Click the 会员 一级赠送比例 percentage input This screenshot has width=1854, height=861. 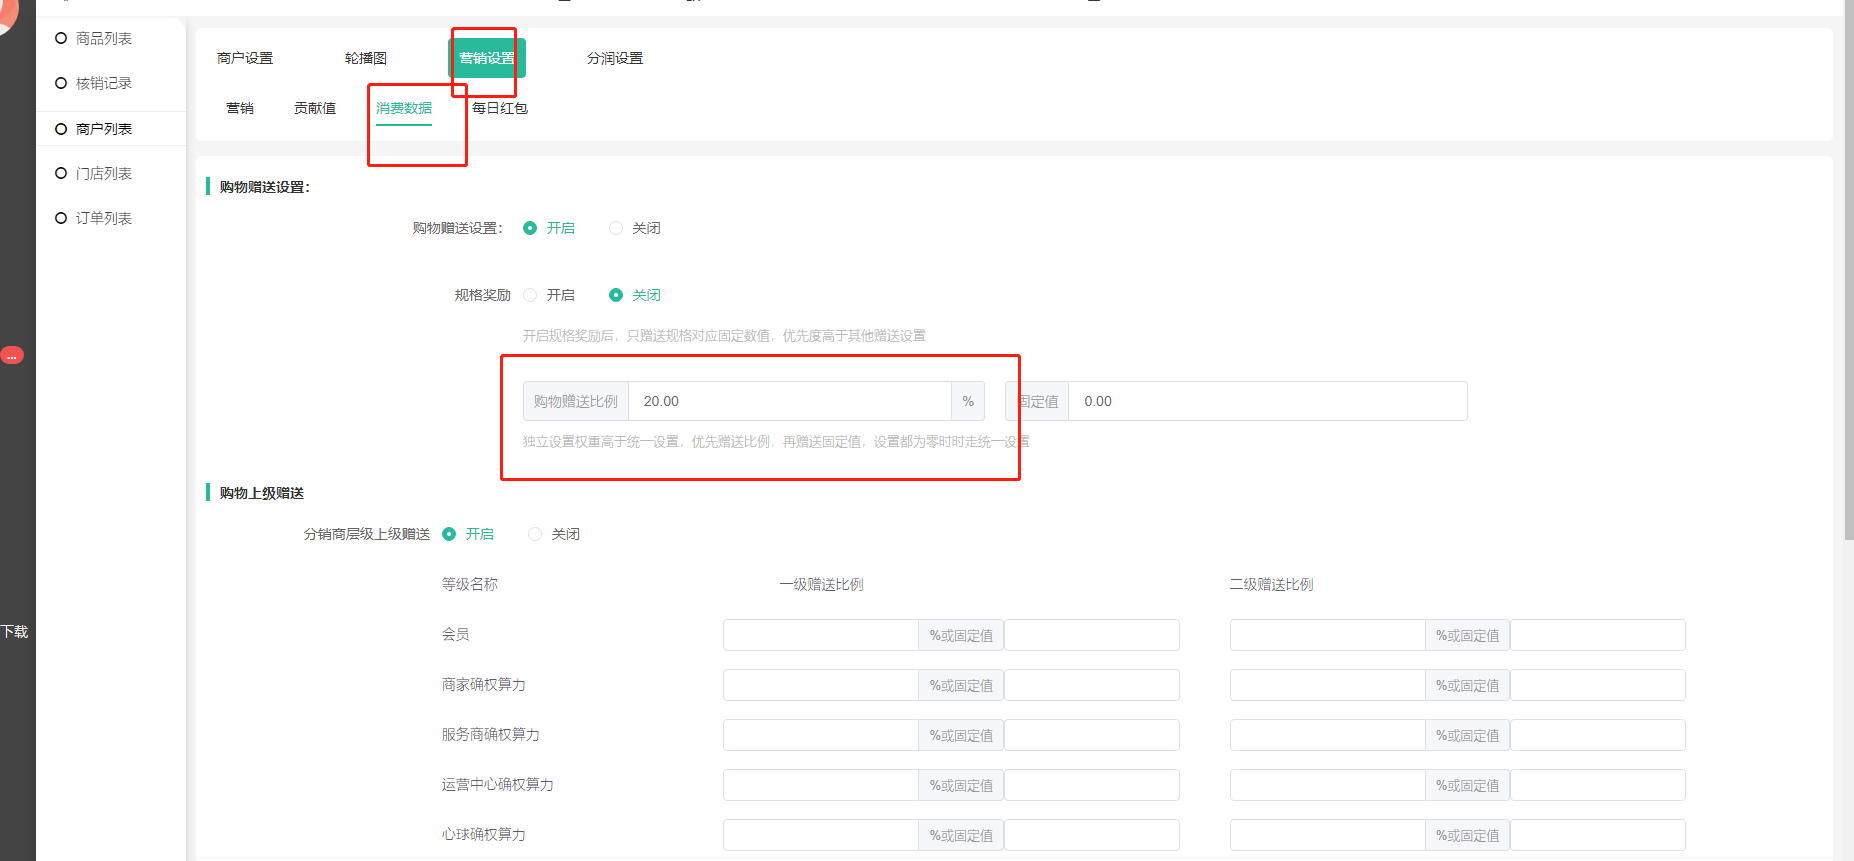[x=820, y=635]
